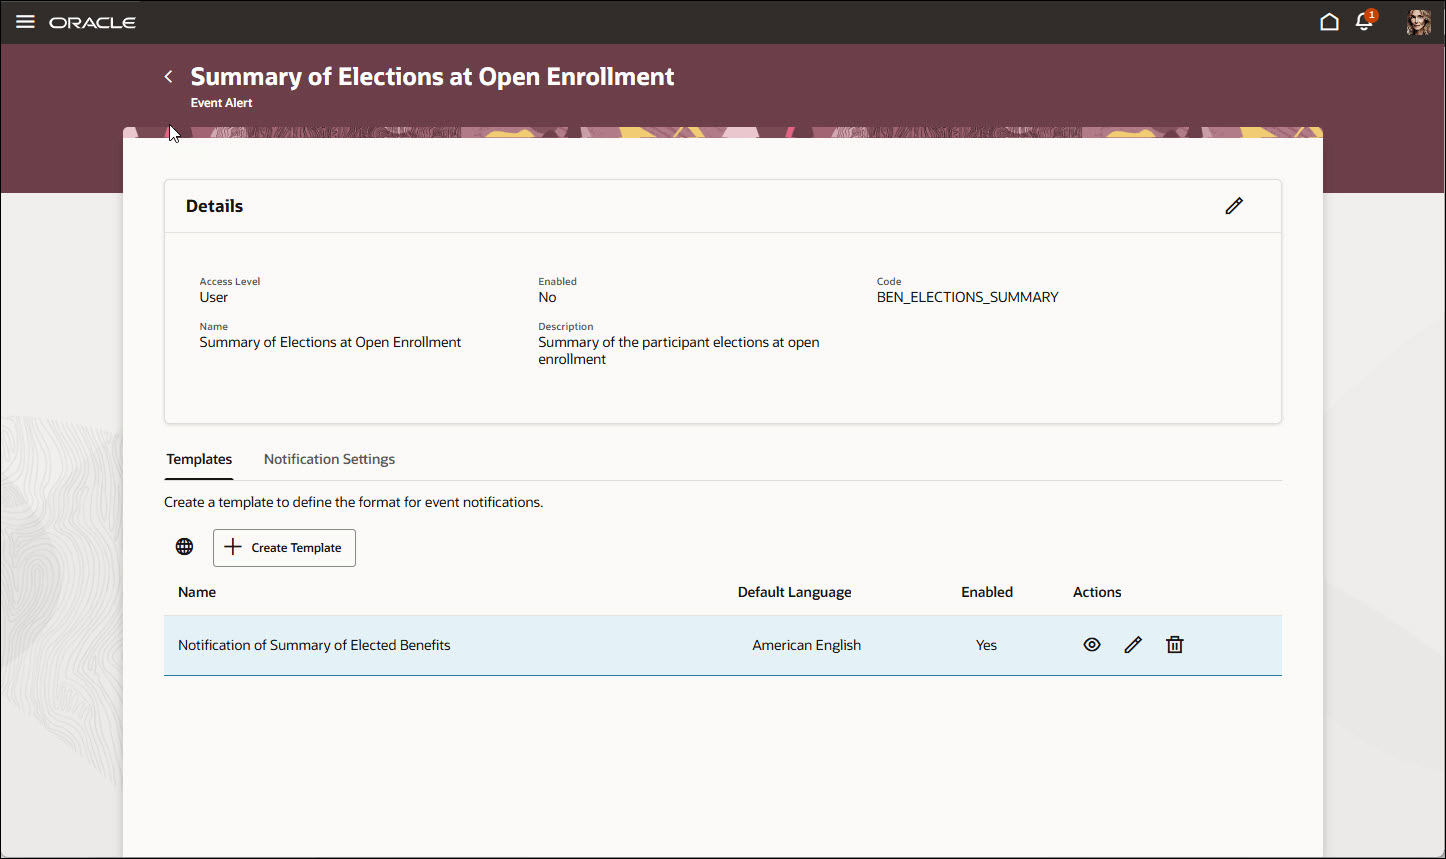Click the page title Summary of Elections
Image resolution: width=1446 pixels, height=859 pixels.
click(432, 77)
